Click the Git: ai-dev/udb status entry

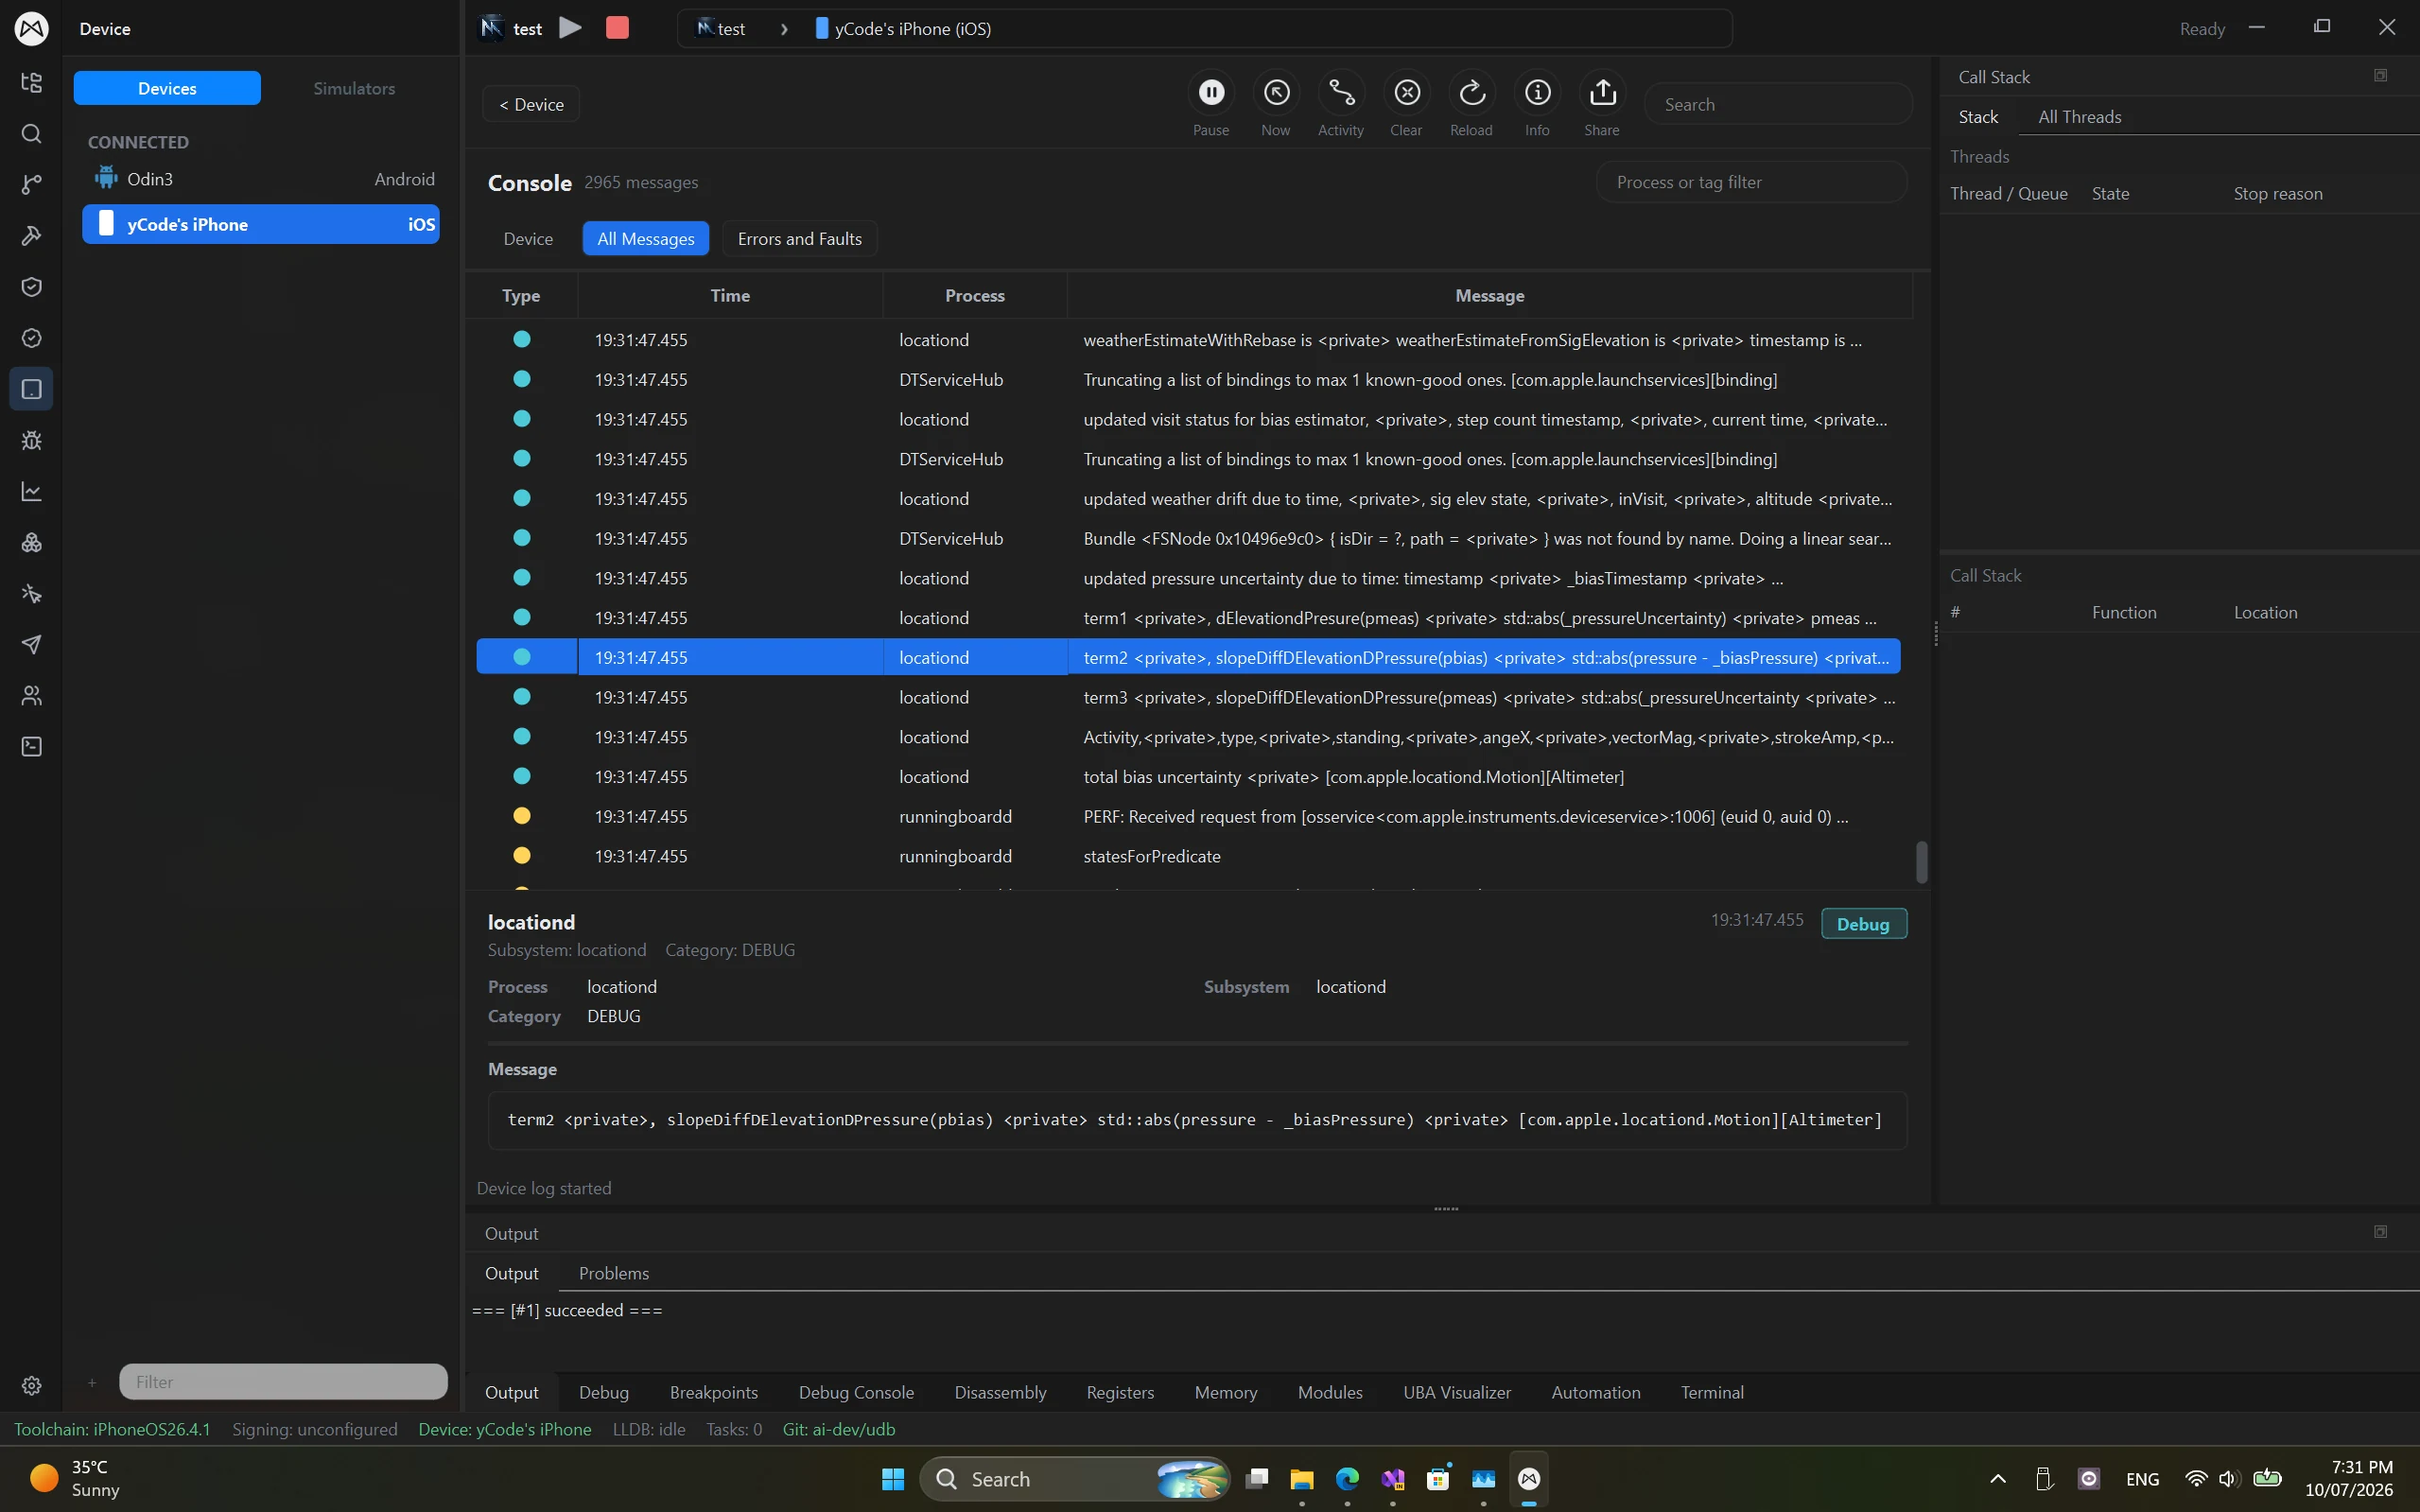839,1429
